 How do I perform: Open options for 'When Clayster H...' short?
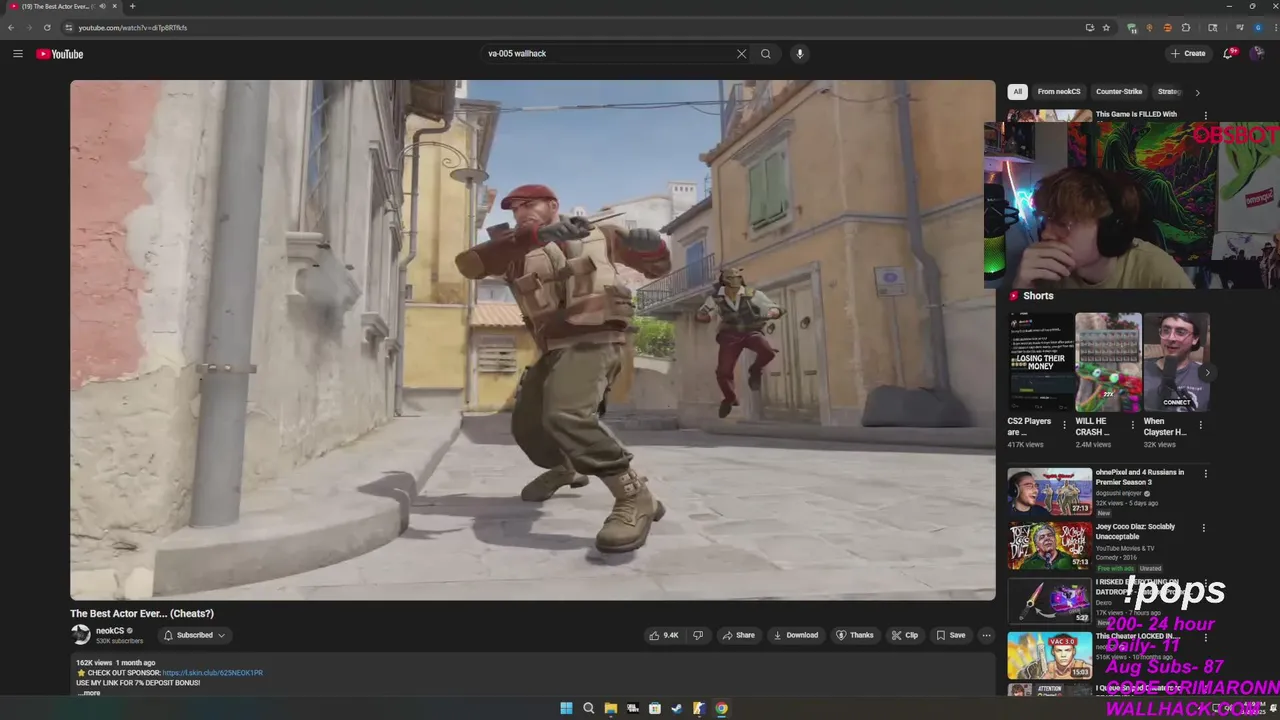pos(1200,425)
